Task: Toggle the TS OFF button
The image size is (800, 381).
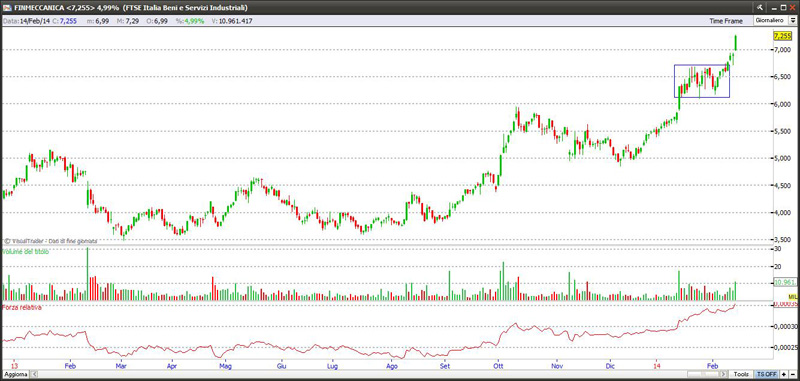Action: [766, 374]
